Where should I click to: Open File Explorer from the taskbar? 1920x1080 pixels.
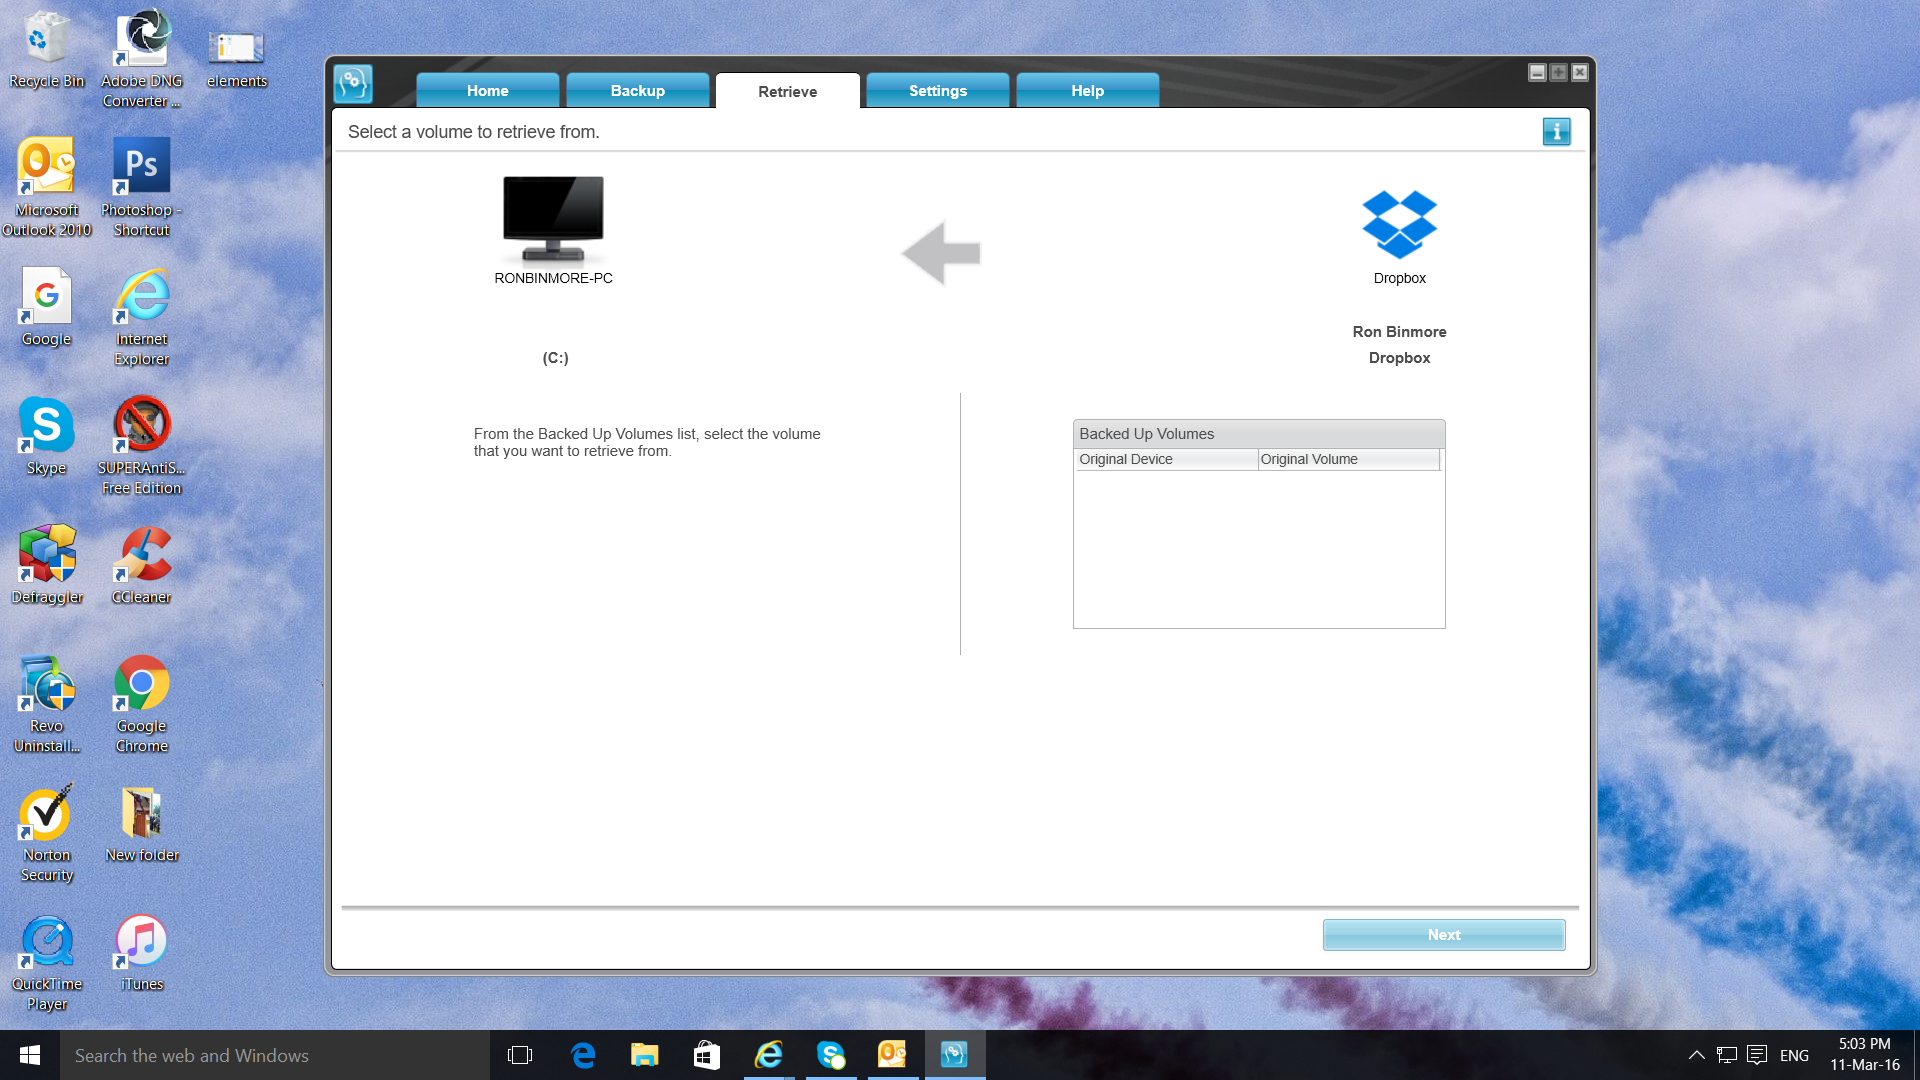[x=645, y=1055]
